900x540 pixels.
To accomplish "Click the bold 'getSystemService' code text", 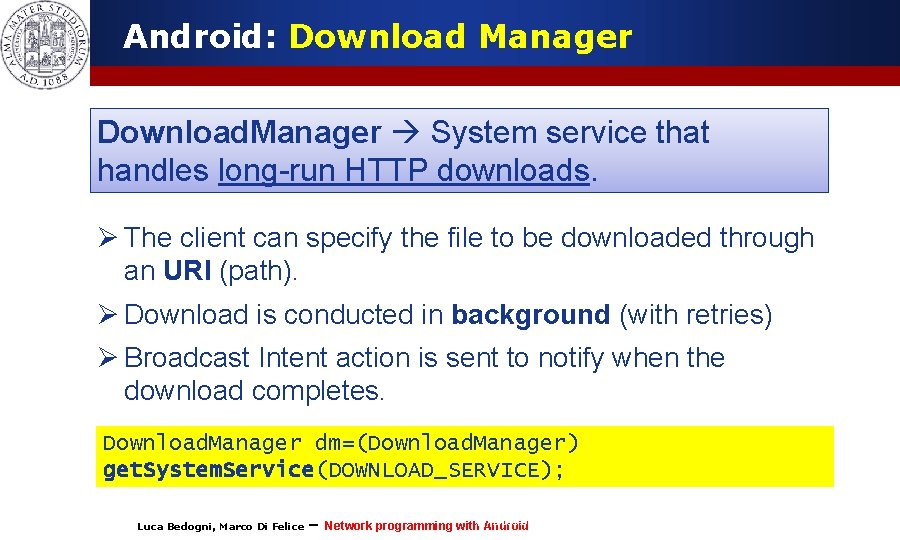I will click(x=208, y=470).
